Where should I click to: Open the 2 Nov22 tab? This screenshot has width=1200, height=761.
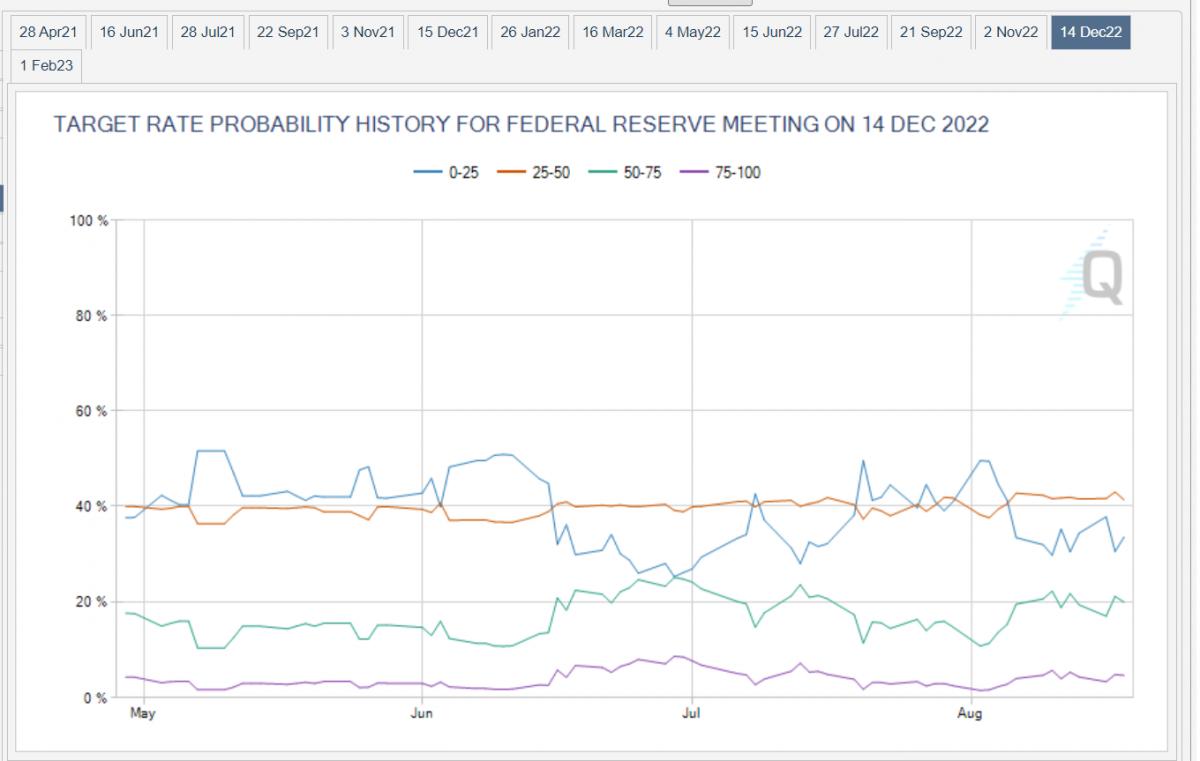(x=1011, y=32)
